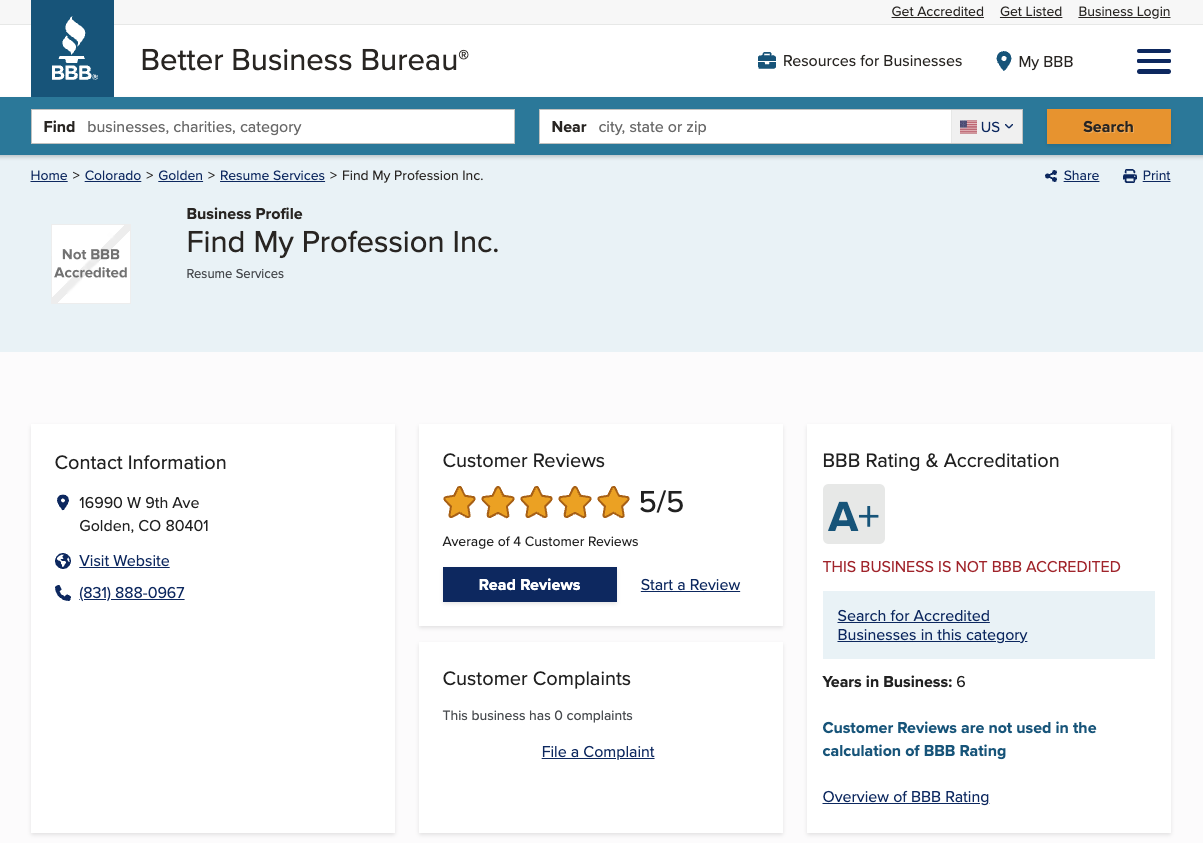Click address '16990 W 9th Ave'
The height and width of the screenshot is (843, 1203).
[140, 503]
